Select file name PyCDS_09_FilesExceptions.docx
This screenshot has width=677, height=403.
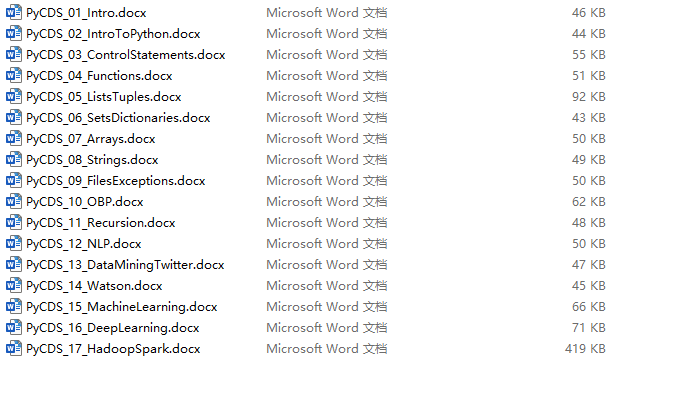click(x=116, y=181)
